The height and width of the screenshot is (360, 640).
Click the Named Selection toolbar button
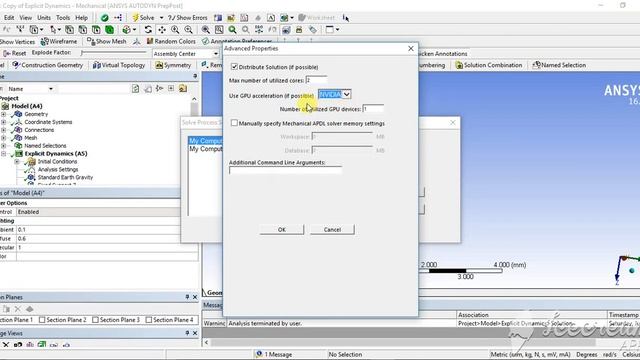[x=559, y=65]
